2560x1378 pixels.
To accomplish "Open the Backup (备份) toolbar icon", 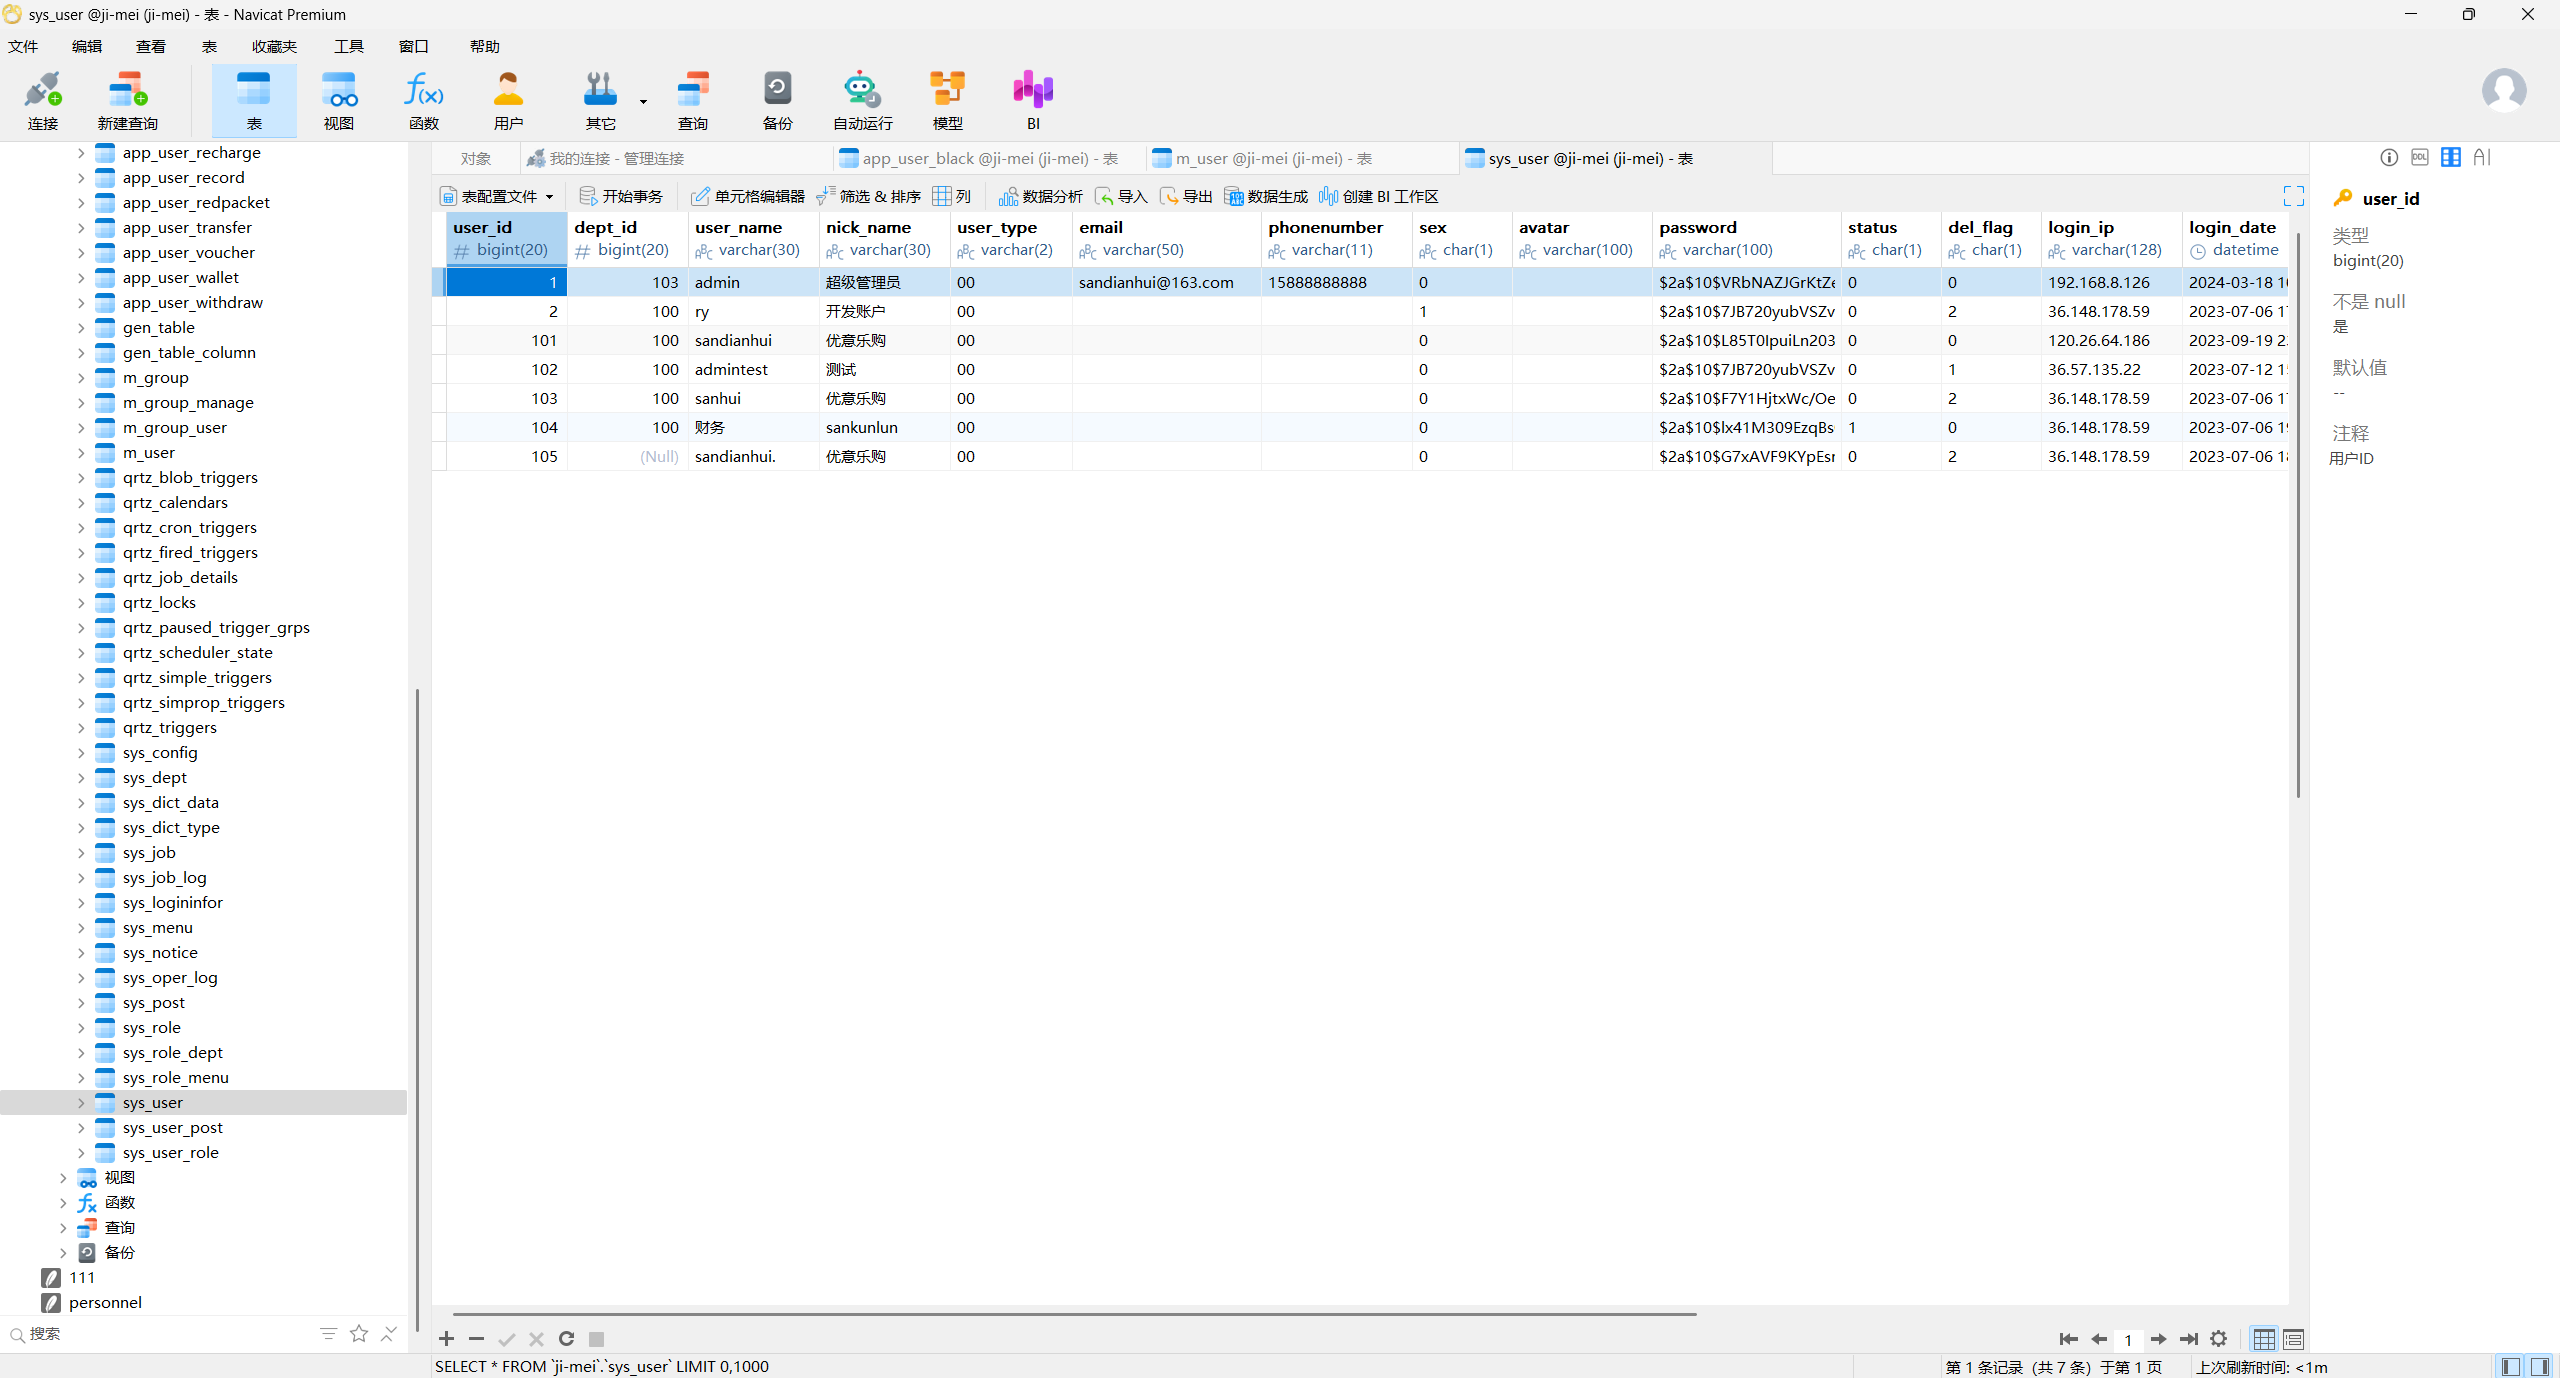I will pyautogui.click(x=777, y=100).
